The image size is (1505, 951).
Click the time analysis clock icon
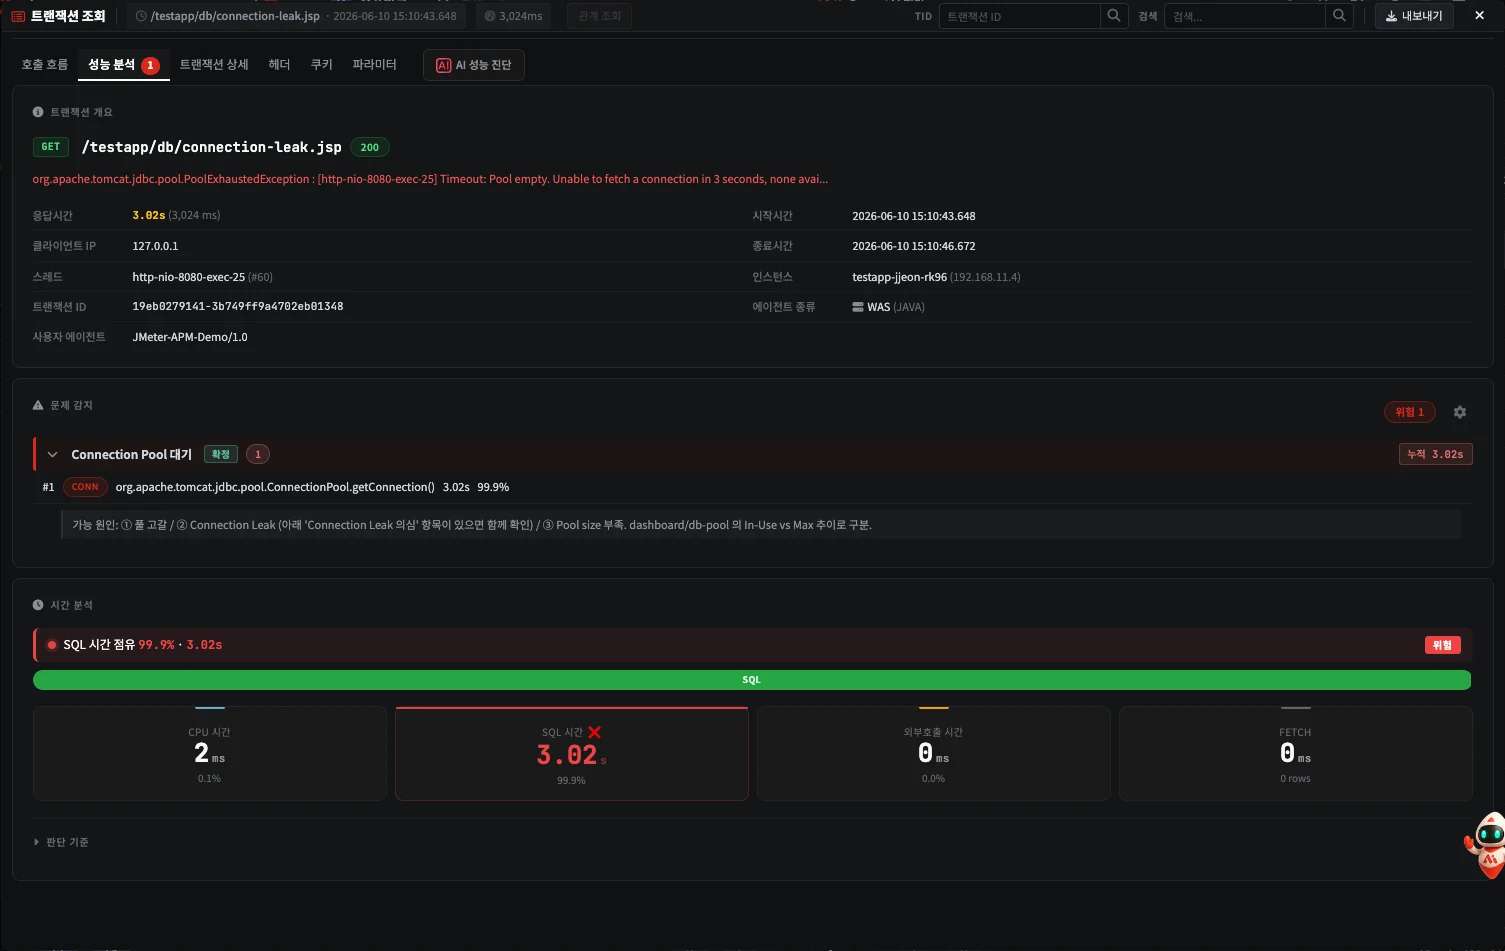click(38, 605)
